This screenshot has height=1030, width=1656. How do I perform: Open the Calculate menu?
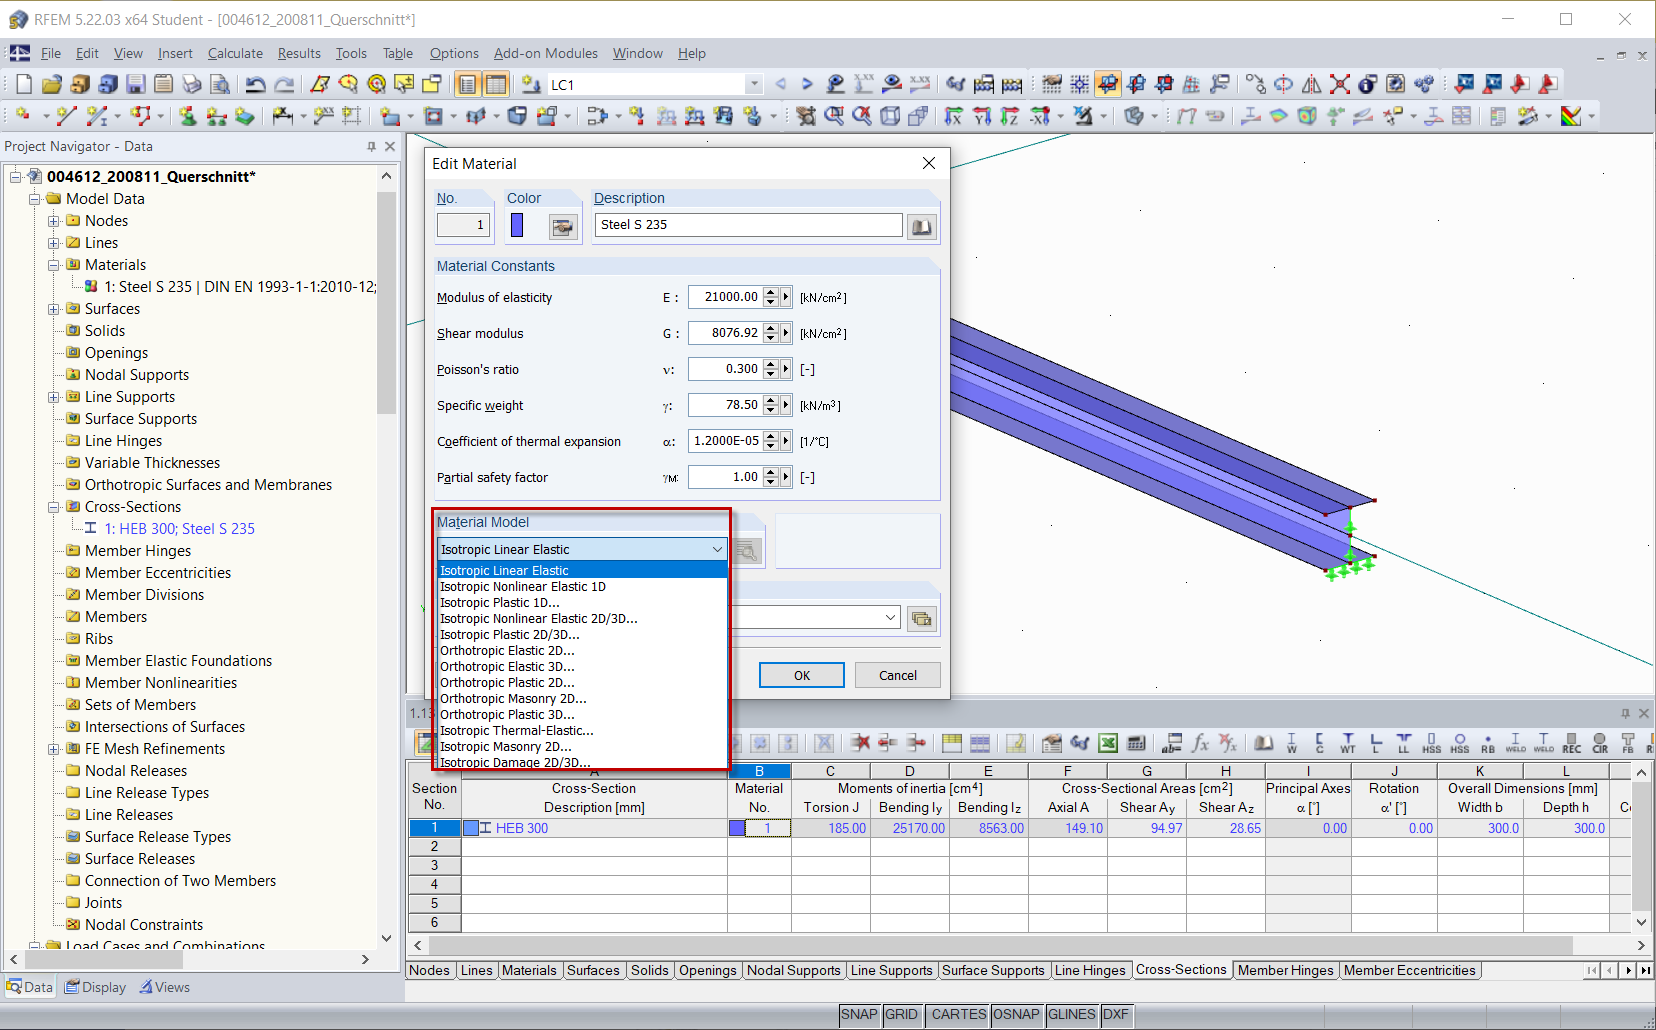pos(235,53)
